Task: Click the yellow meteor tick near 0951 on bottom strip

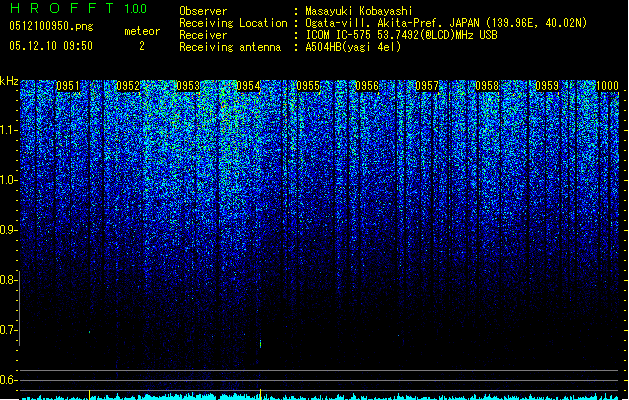Action: pyautogui.click(x=89, y=394)
